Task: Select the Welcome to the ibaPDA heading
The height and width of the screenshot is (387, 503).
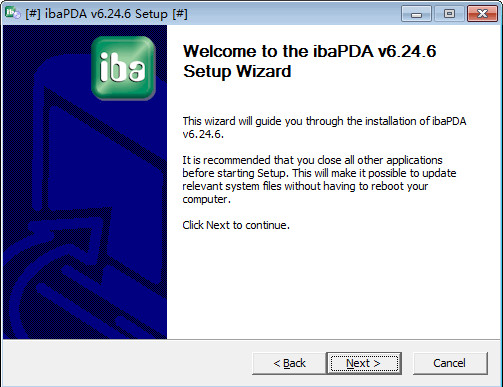Action: tap(309, 51)
